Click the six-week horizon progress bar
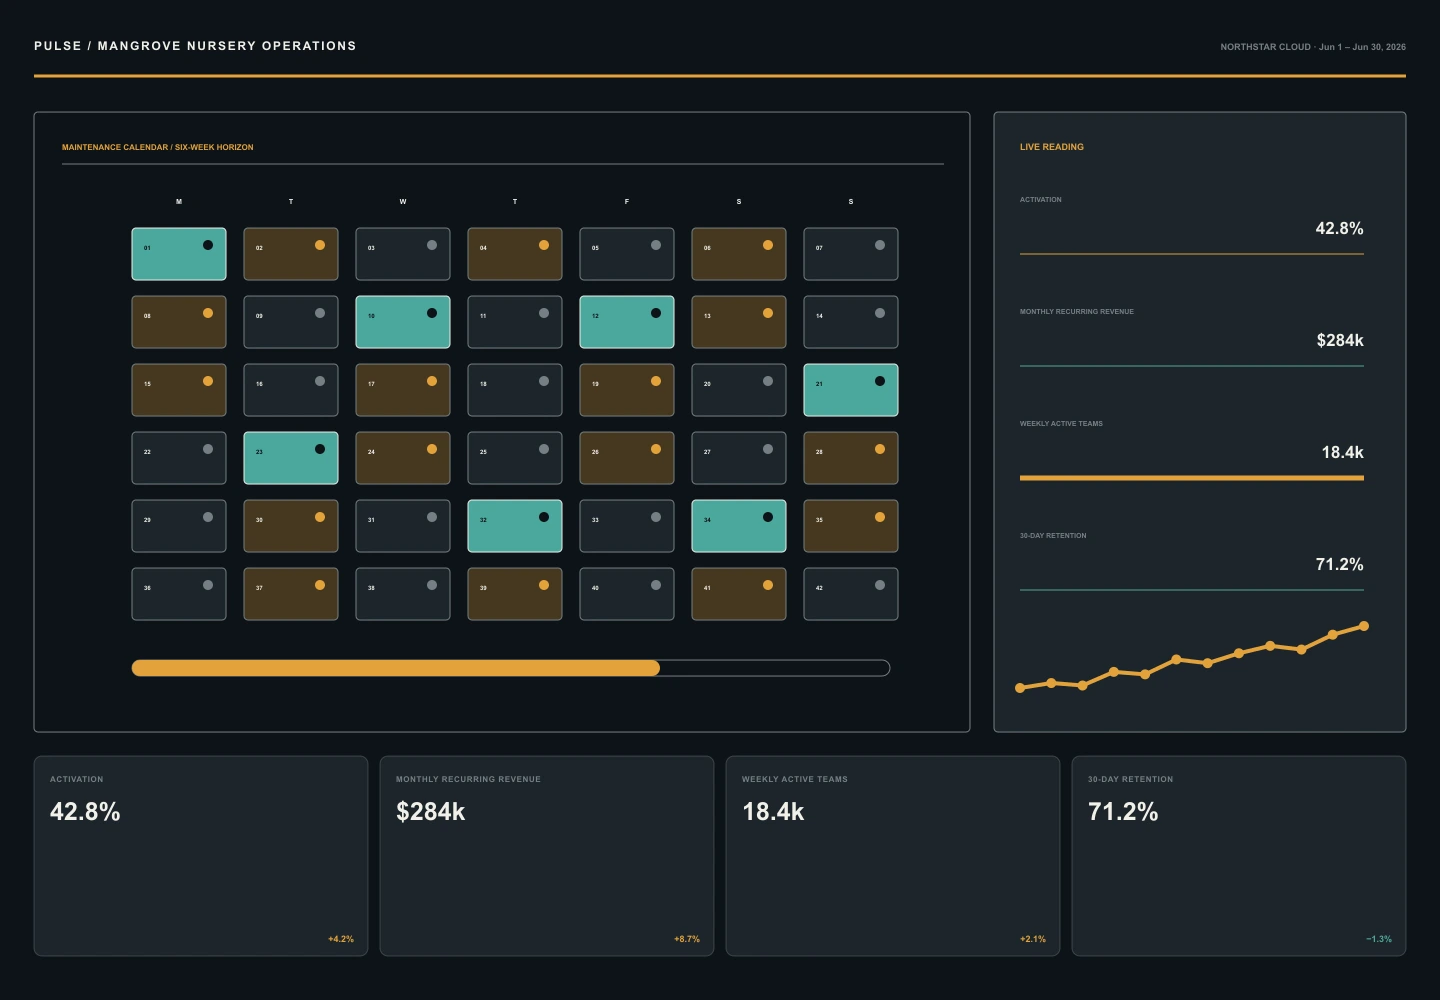The width and height of the screenshot is (1440, 1000). pos(511,668)
